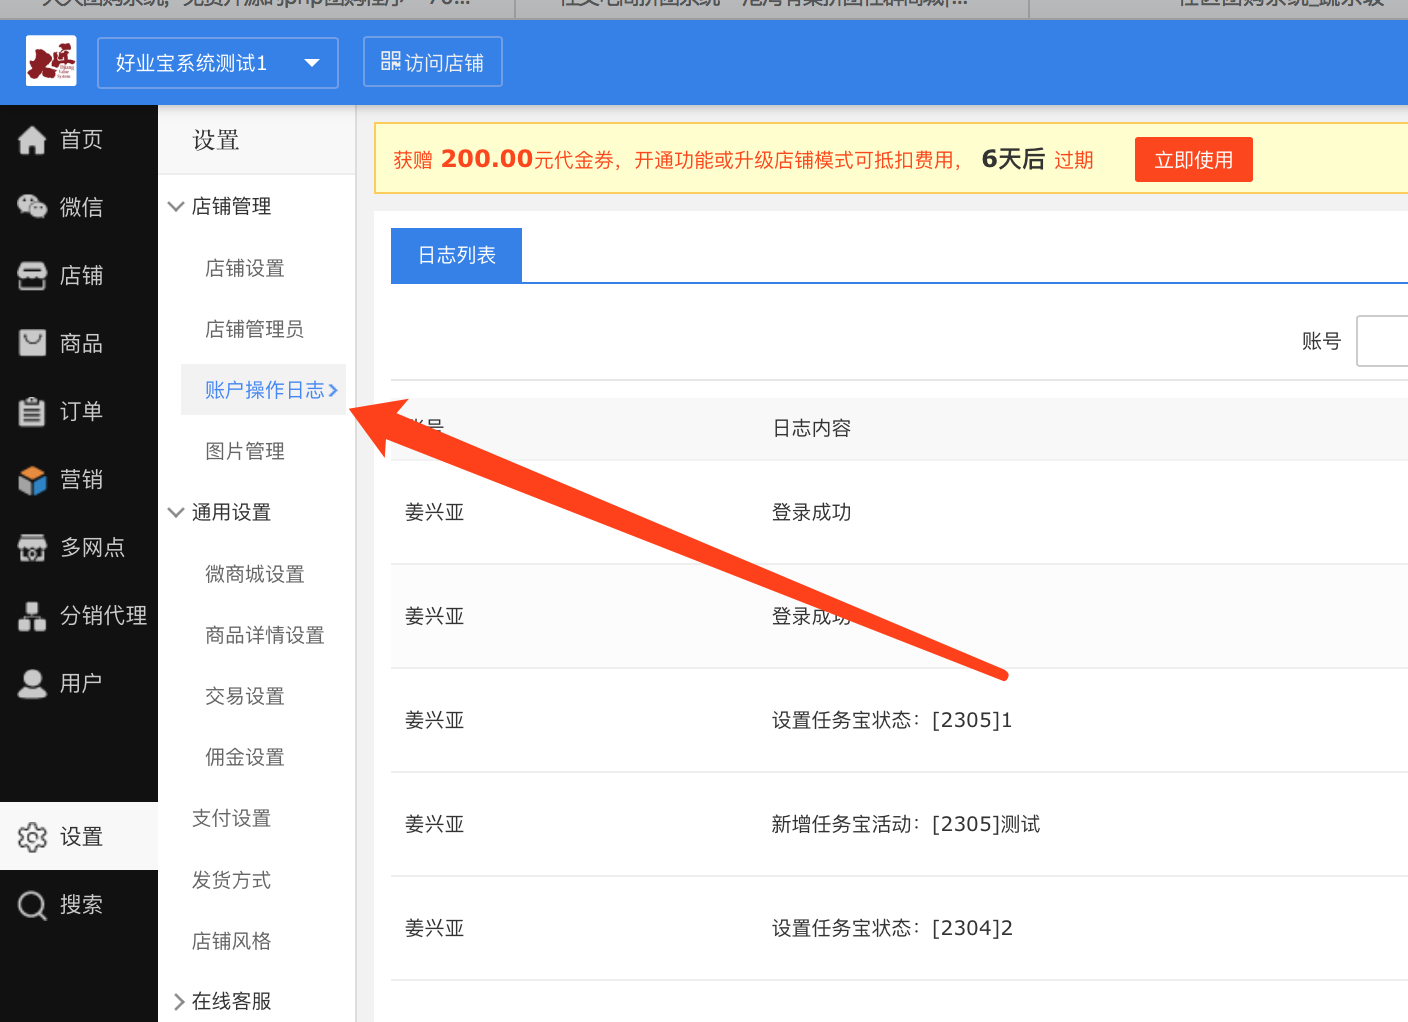Click the 店铺 store icon
This screenshot has height=1022, width=1408.
32,275
